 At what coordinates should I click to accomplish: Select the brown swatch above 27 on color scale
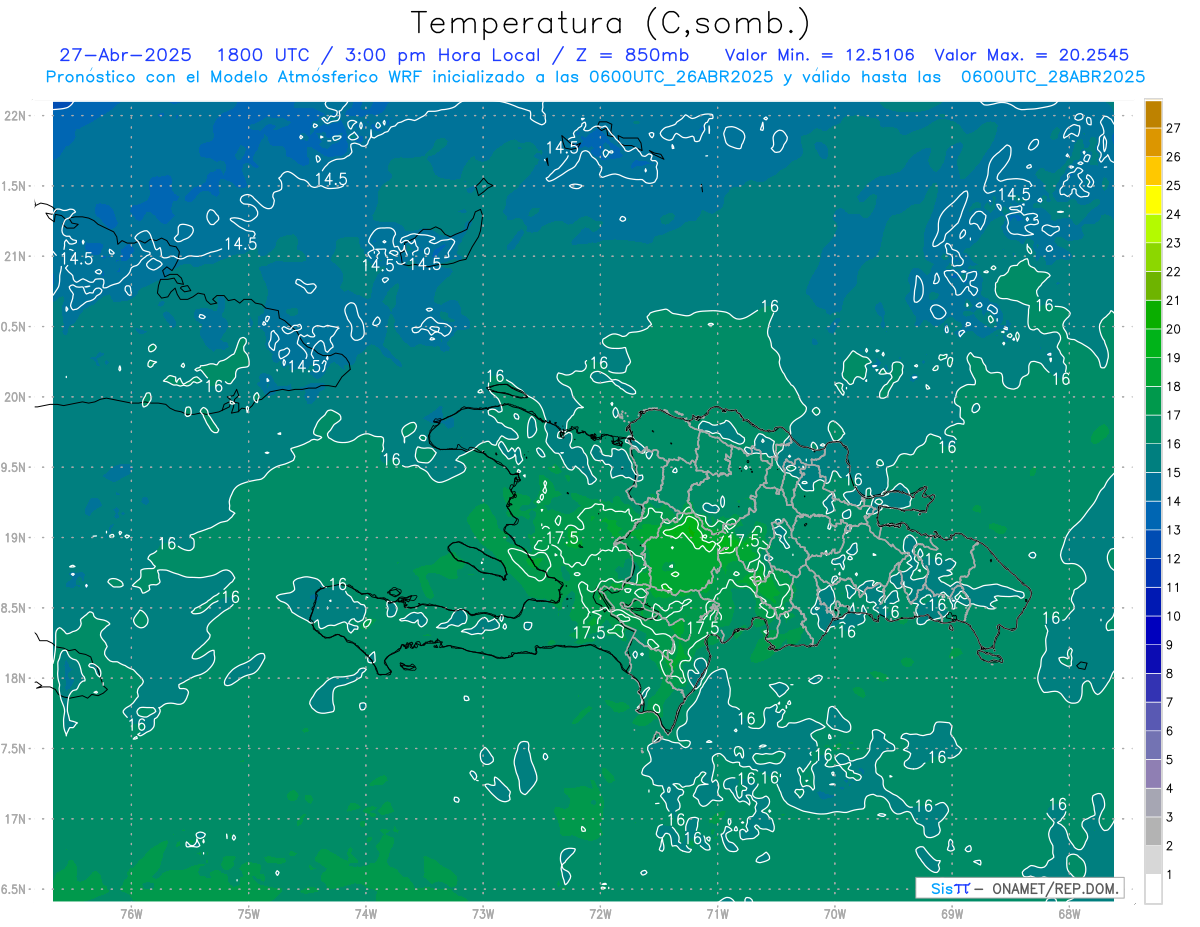(1153, 114)
